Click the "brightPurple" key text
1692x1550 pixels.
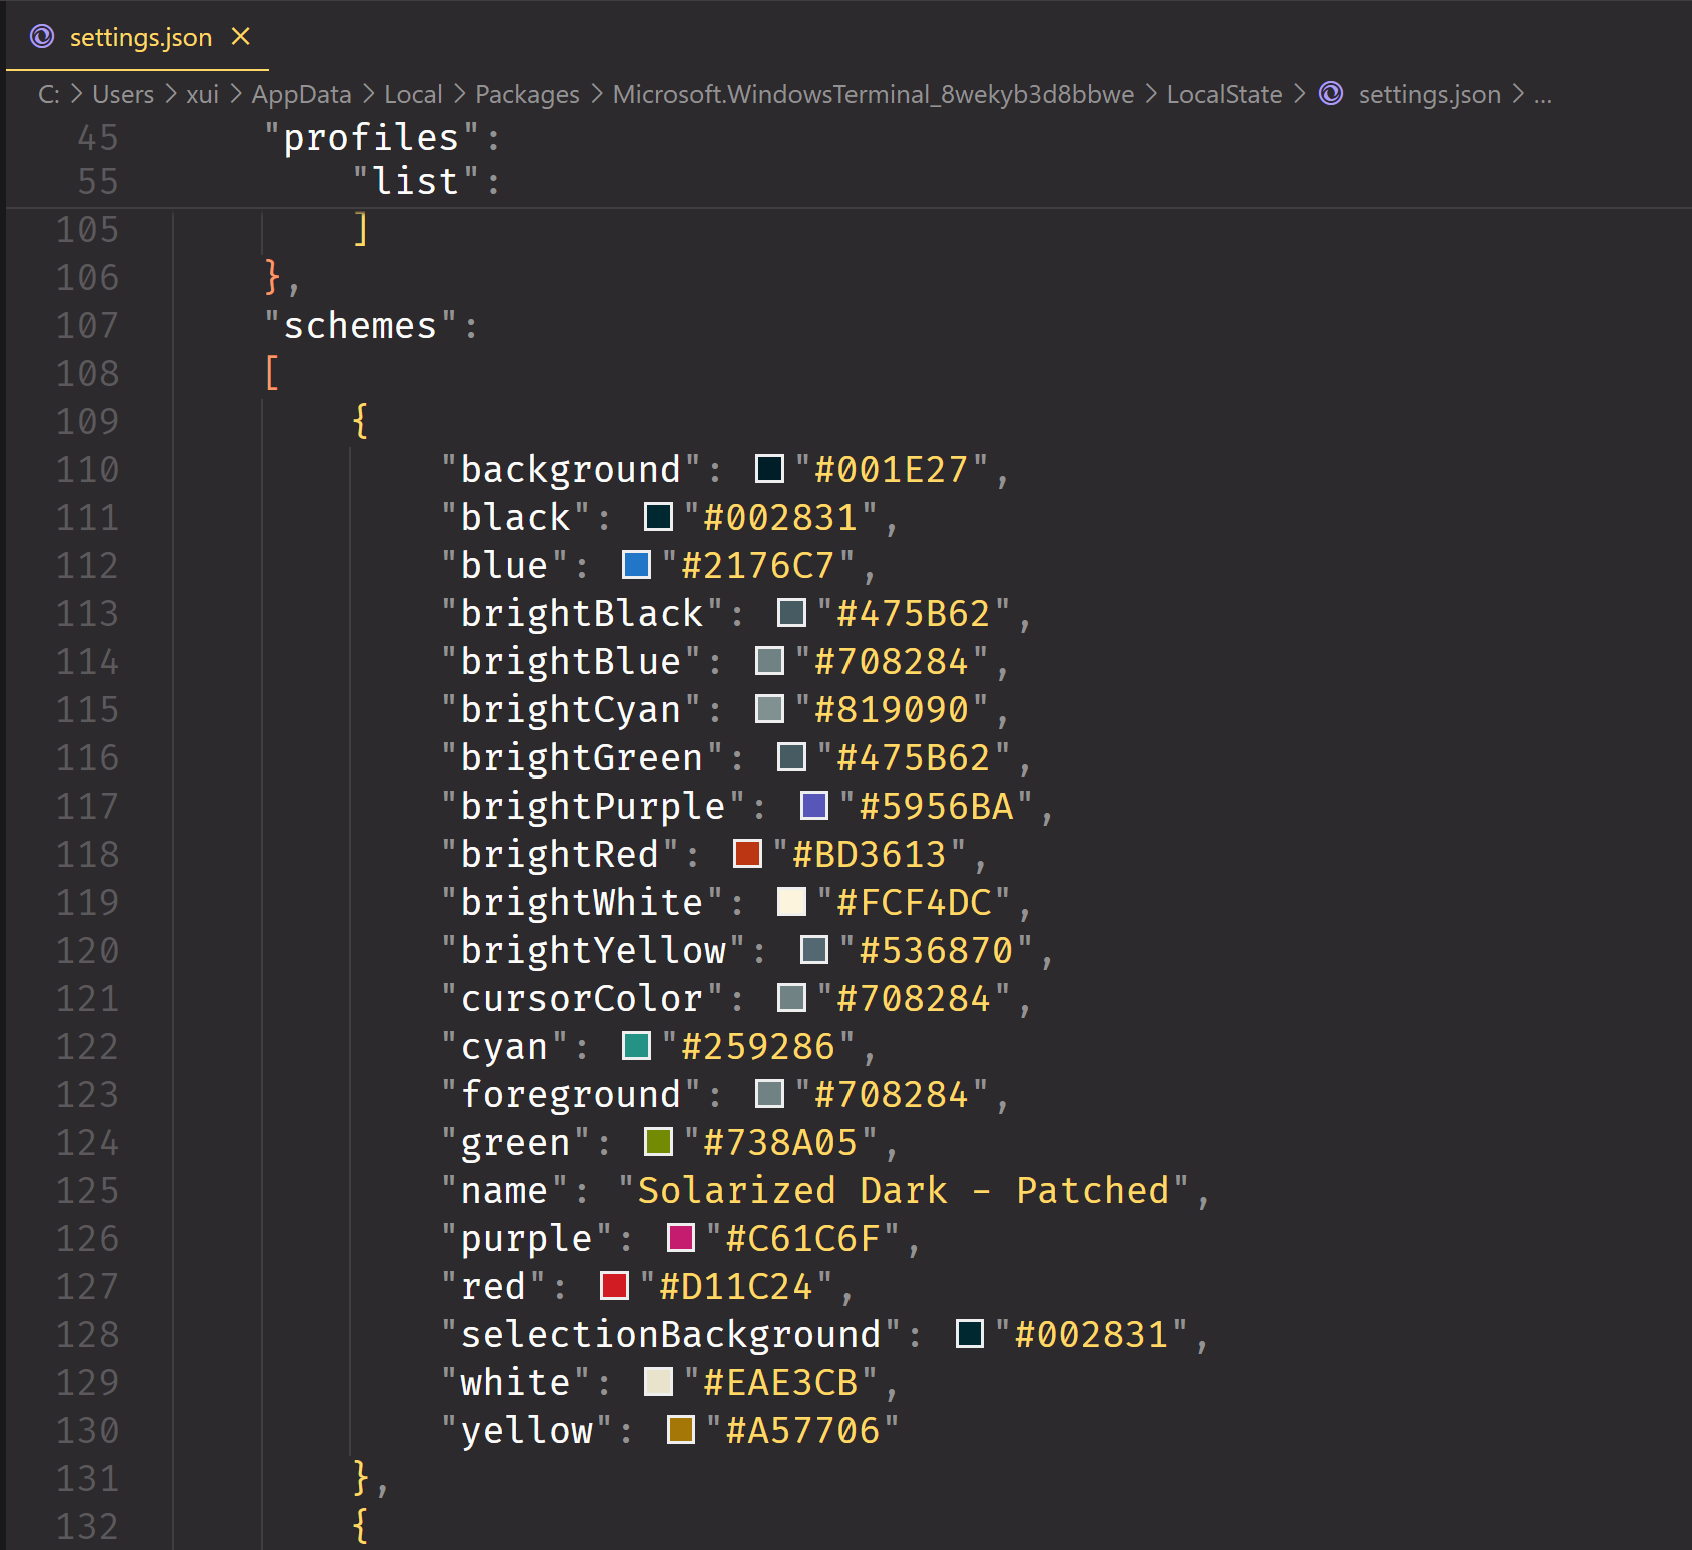click(593, 807)
